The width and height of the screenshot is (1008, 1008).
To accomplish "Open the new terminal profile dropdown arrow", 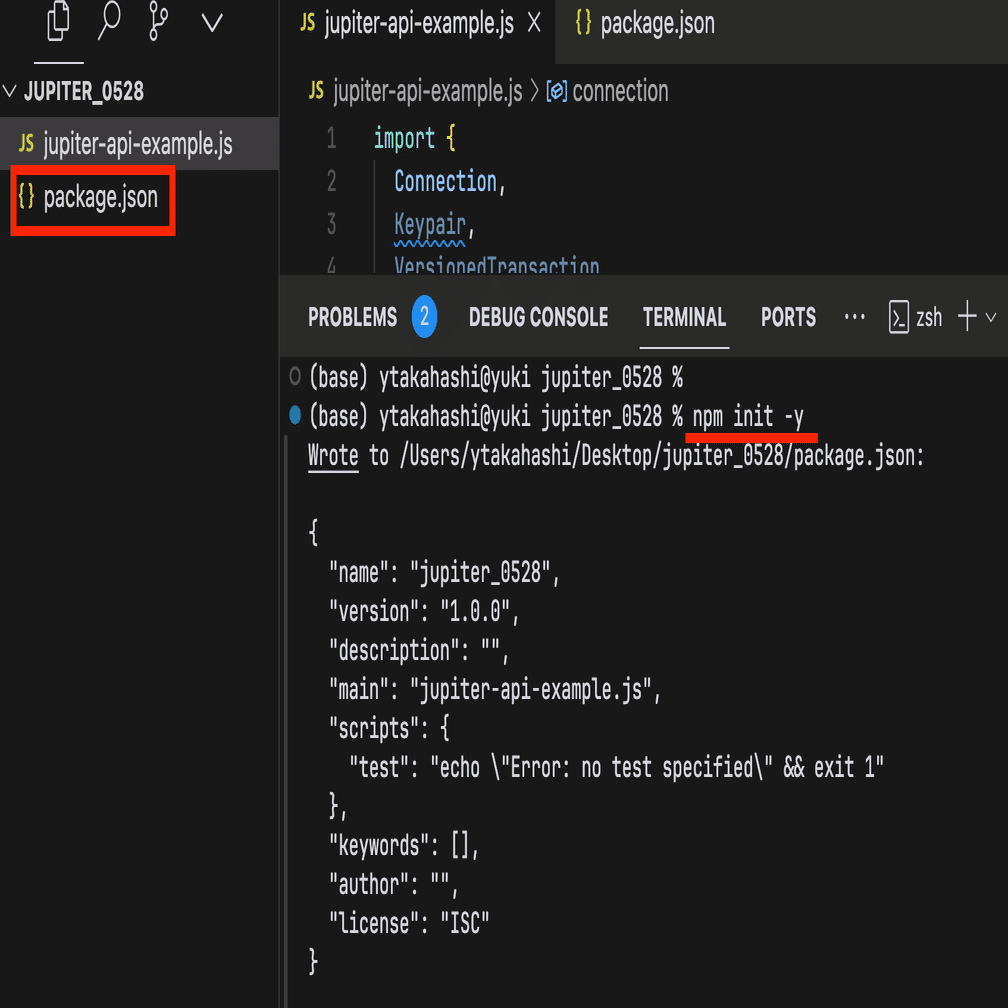I will (990, 317).
